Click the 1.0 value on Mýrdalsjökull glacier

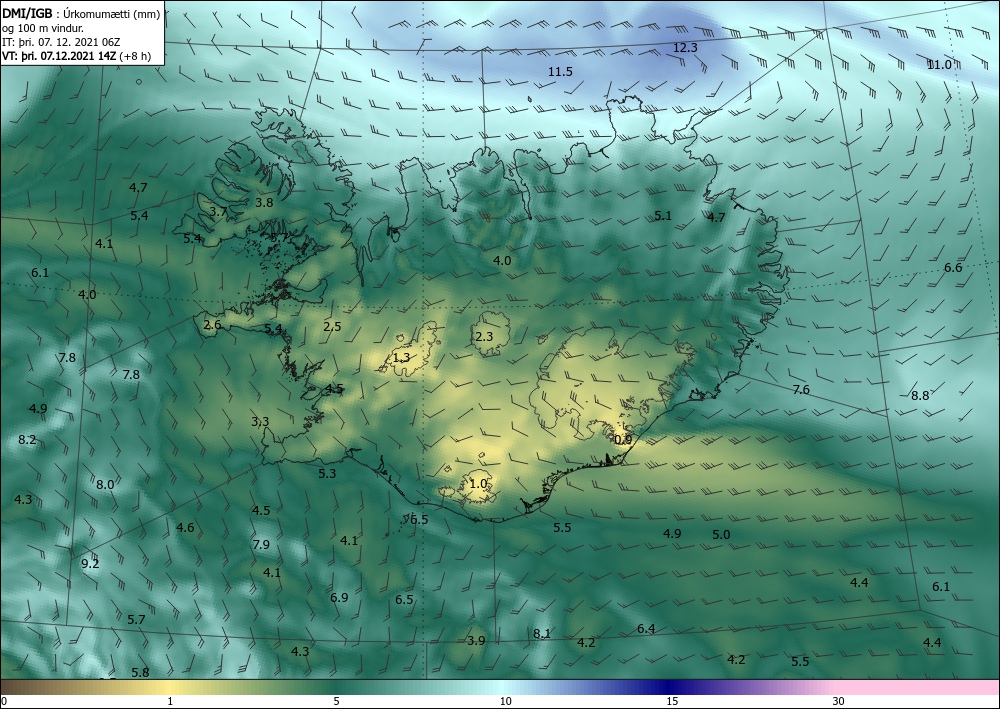pyautogui.click(x=478, y=484)
